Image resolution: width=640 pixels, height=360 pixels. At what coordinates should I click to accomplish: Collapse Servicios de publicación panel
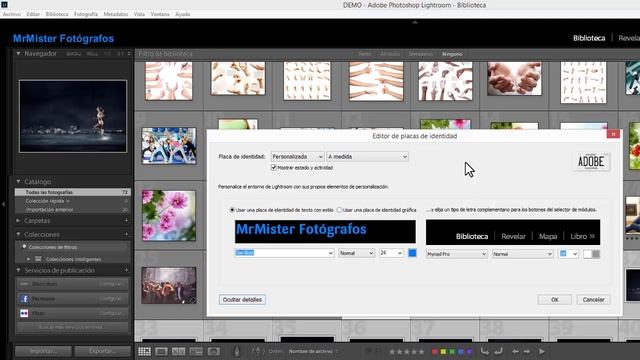click(18, 270)
